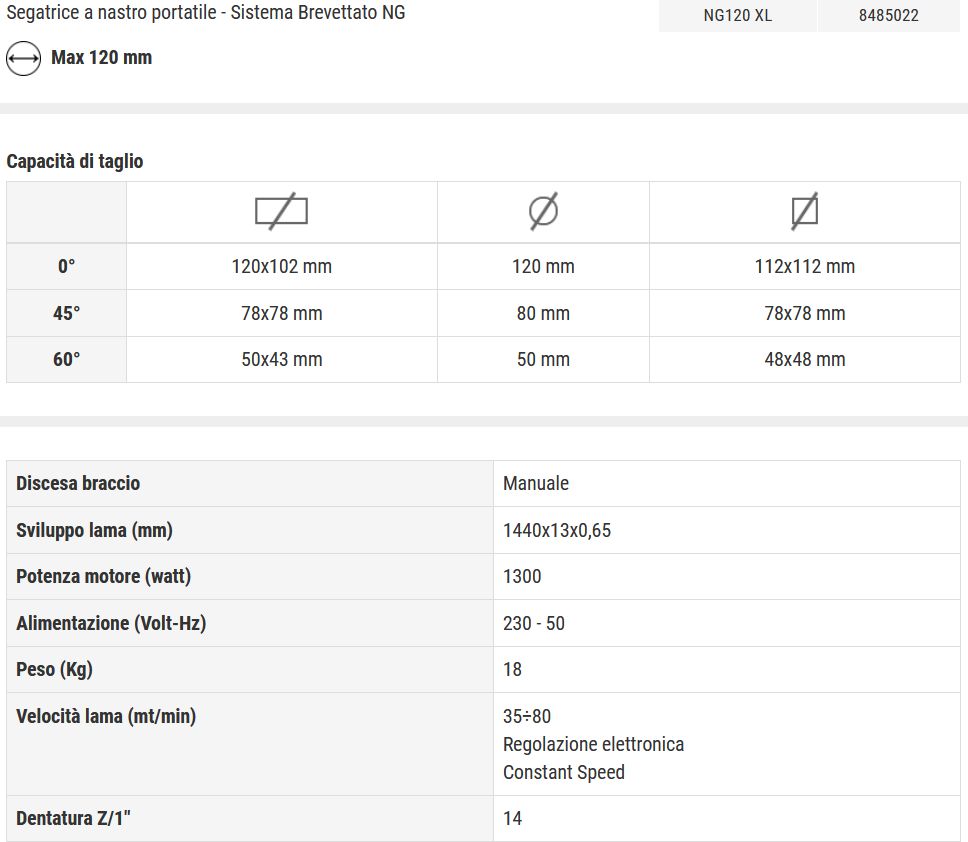Click the 80 mm round capacity cell

click(543, 313)
